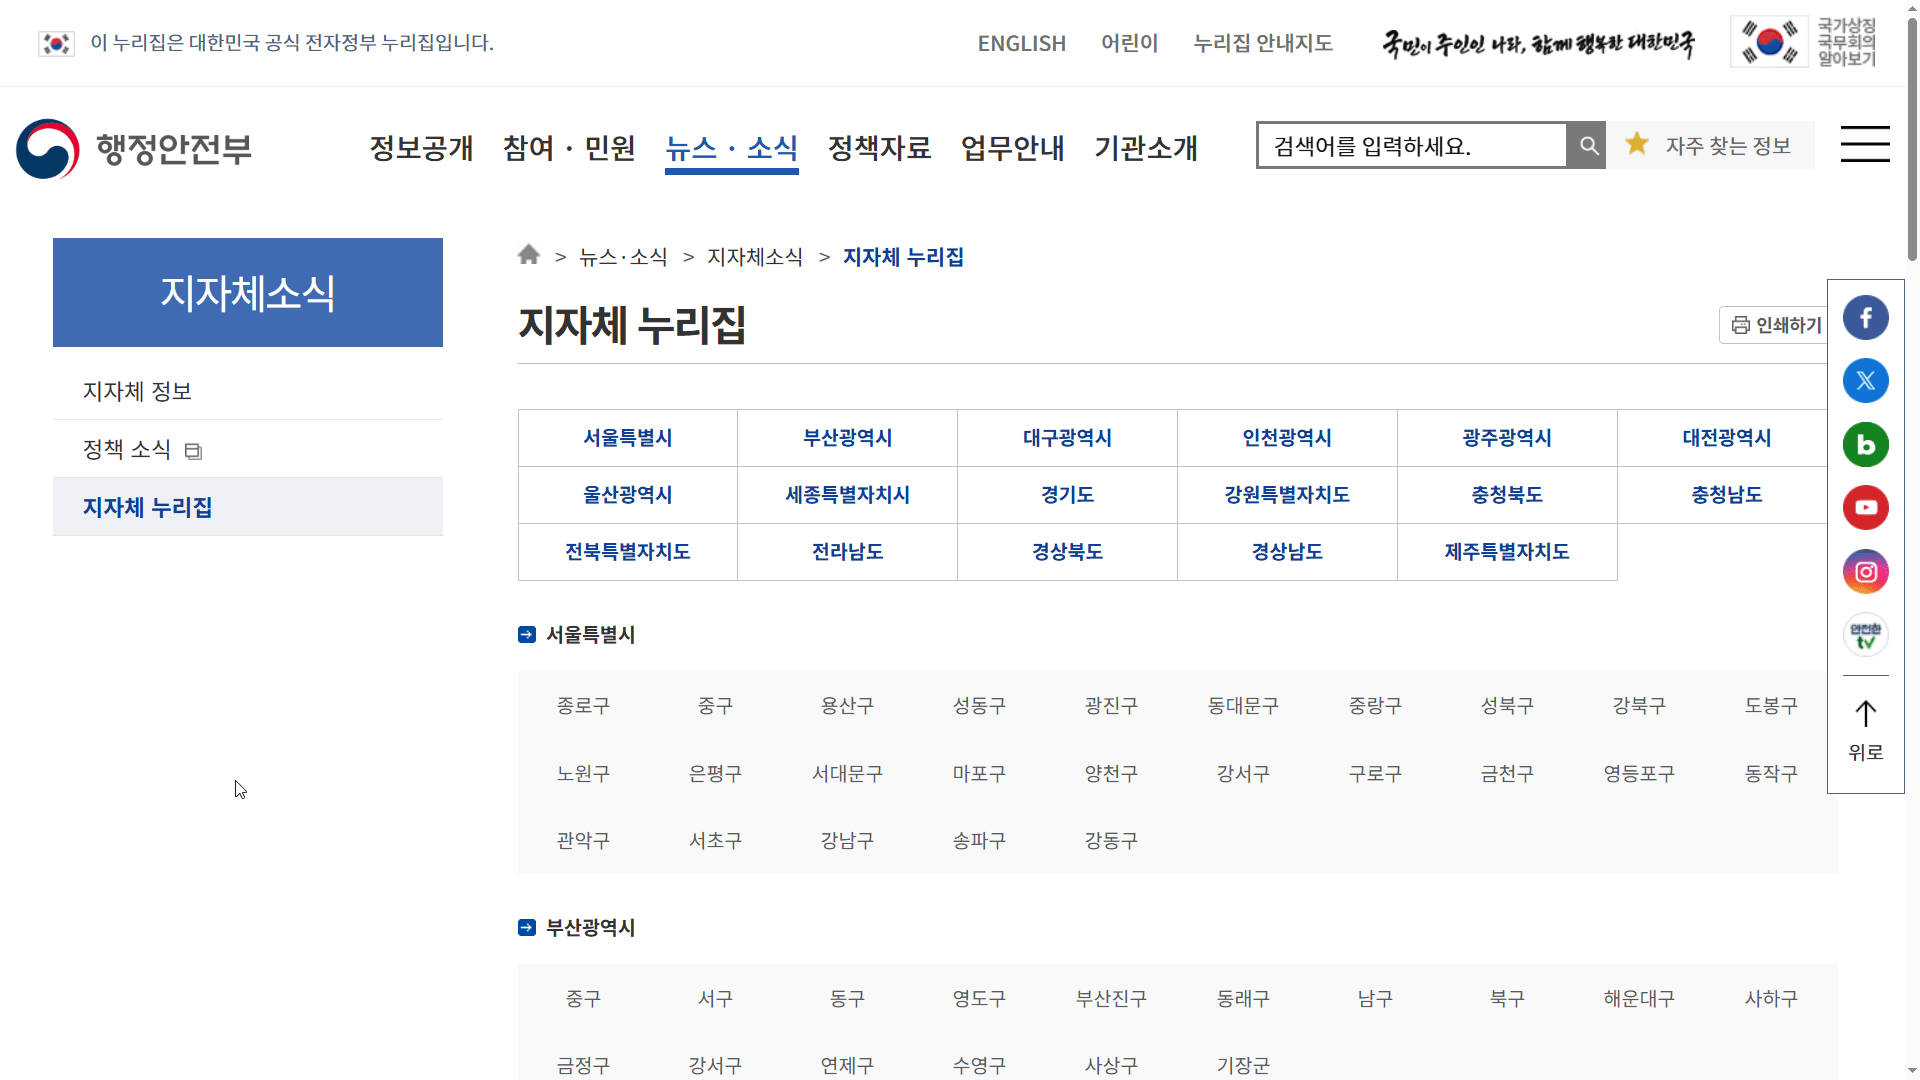Switch to the ENGLISH version
1920x1080 pixels.
1021,43
